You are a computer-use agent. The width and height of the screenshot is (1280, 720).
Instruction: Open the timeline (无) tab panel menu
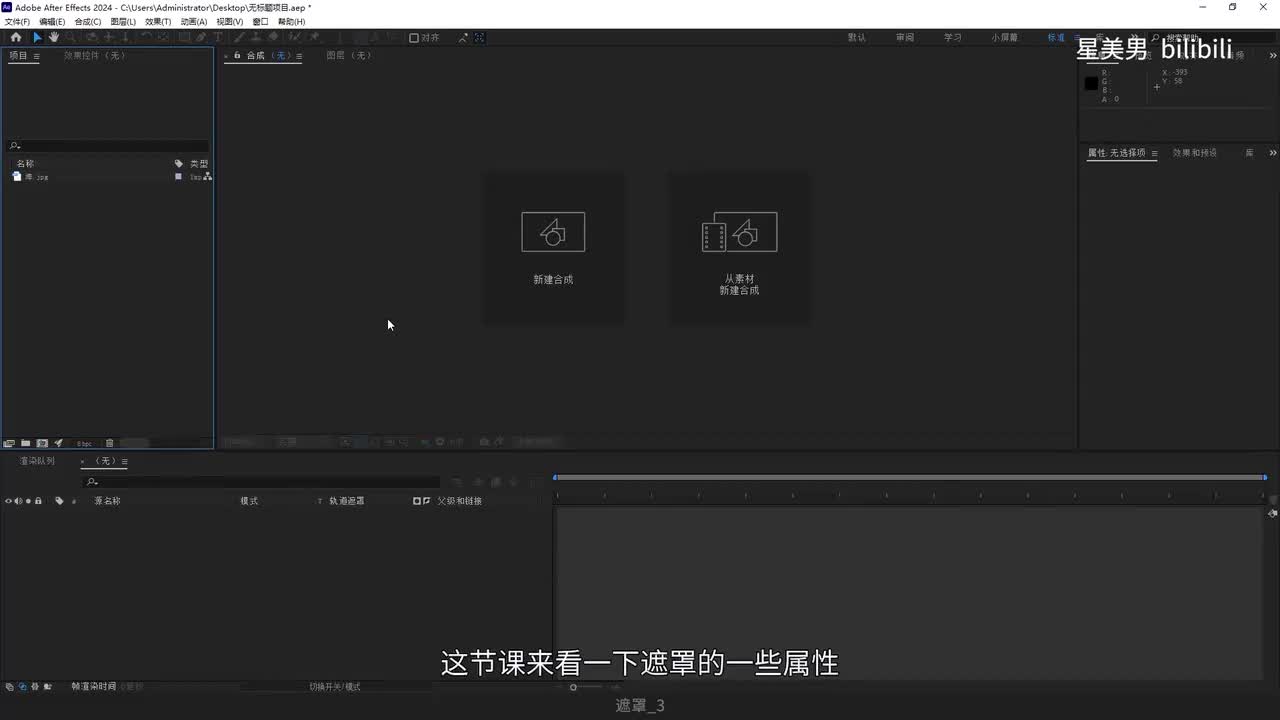point(125,461)
